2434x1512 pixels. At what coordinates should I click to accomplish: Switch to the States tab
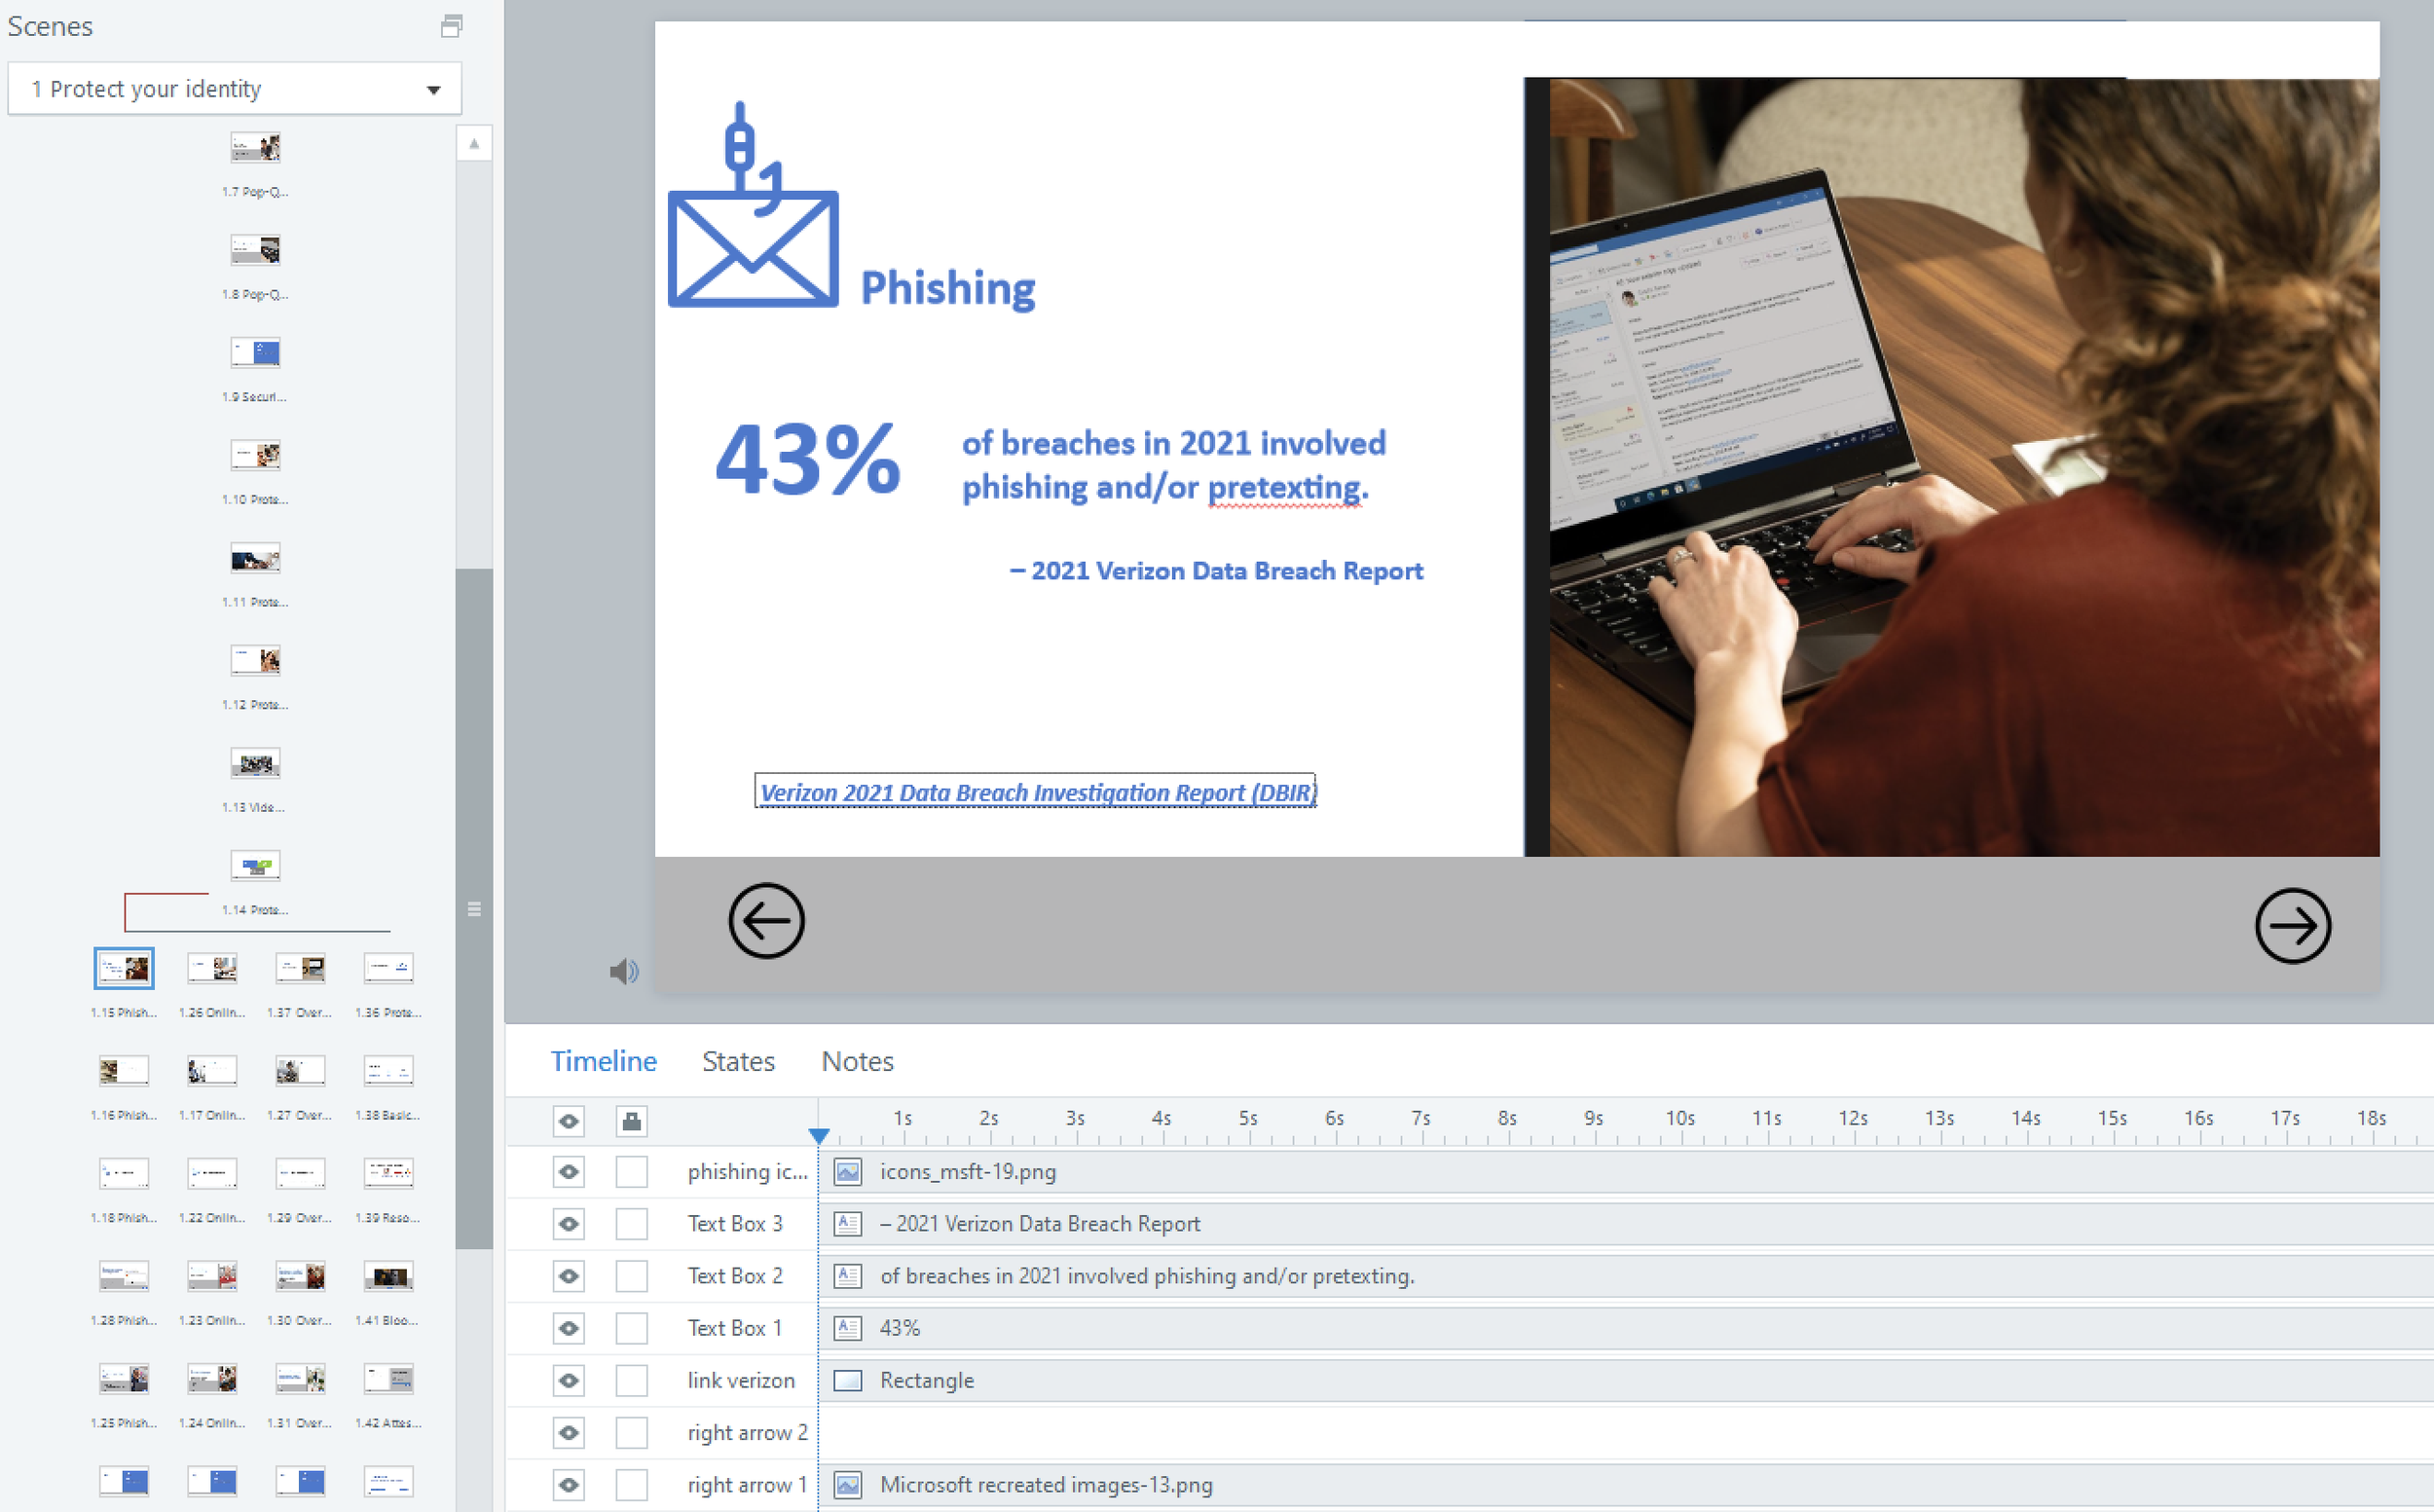click(x=738, y=1061)
